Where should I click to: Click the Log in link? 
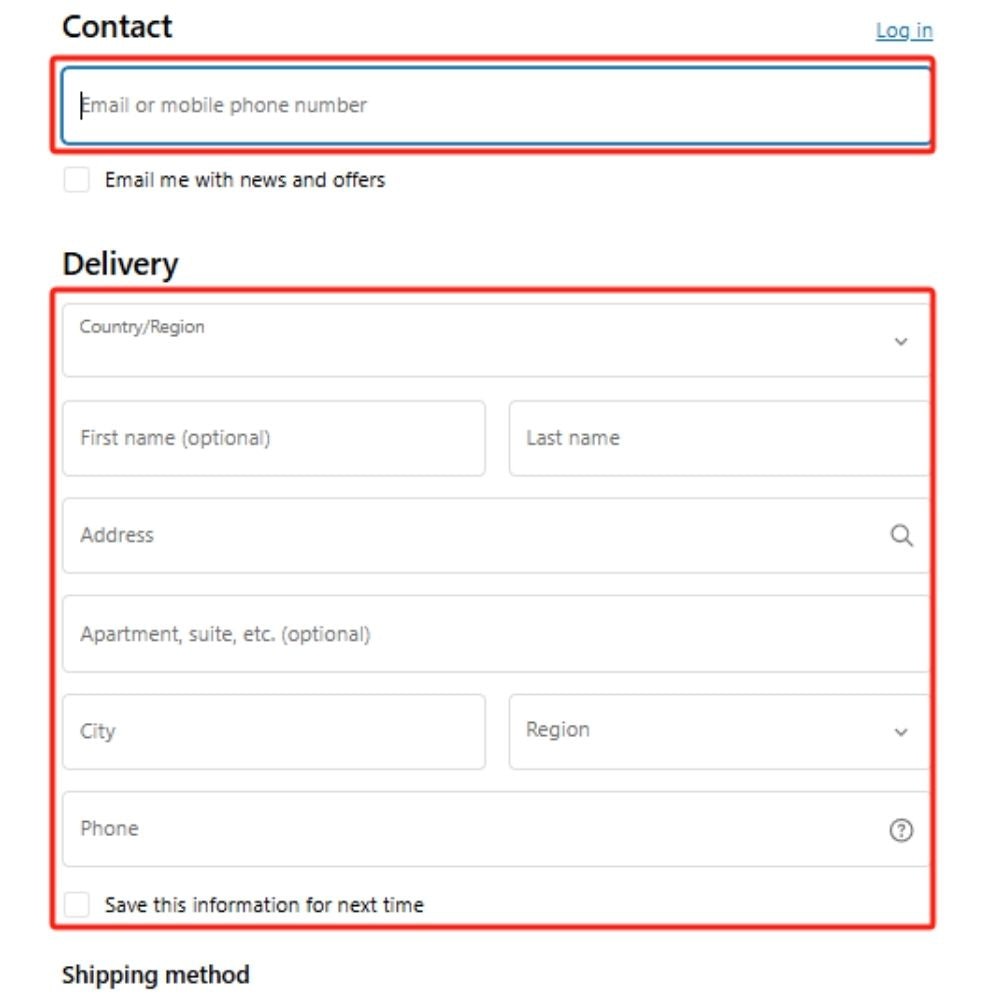coord(904,31)
